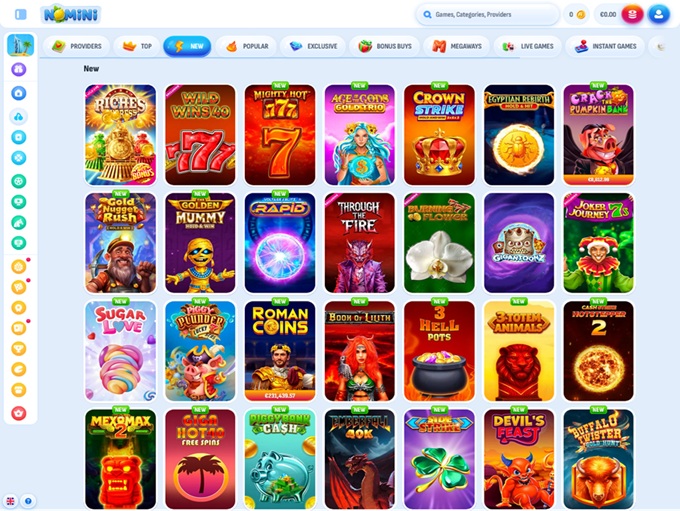Image resolution: width=680 pixels, height=511 pixels.
Task: Click the red deposit coins button
Action: (632, 14)
